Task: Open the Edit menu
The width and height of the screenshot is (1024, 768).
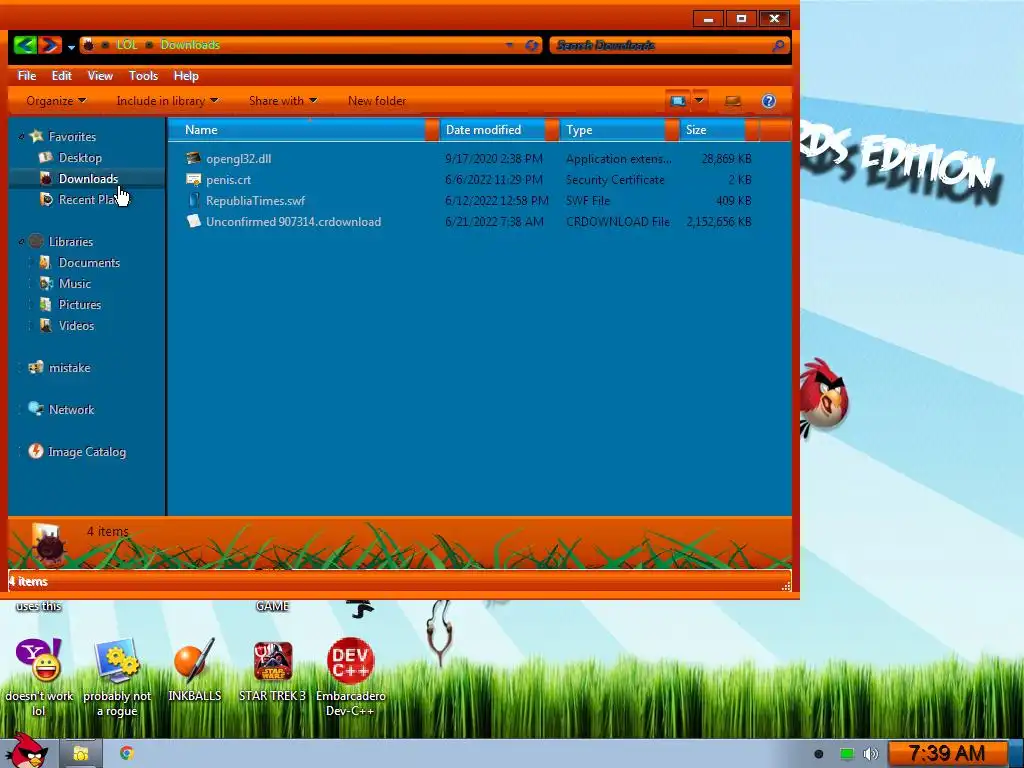Action: click(x=61, y=76)
